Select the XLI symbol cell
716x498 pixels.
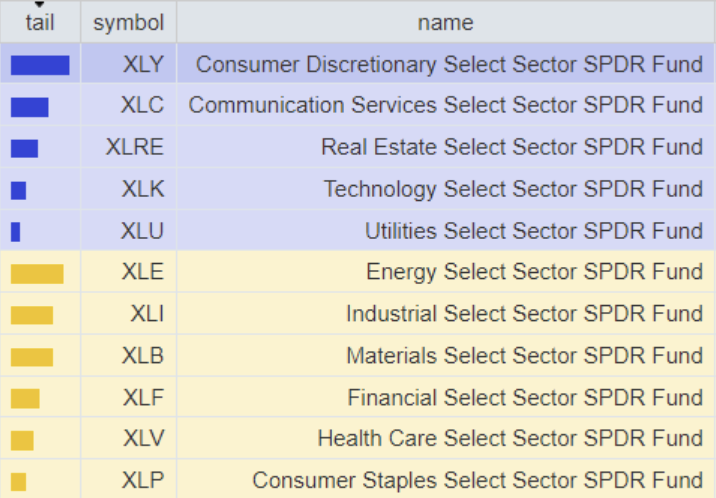point(147,314)
